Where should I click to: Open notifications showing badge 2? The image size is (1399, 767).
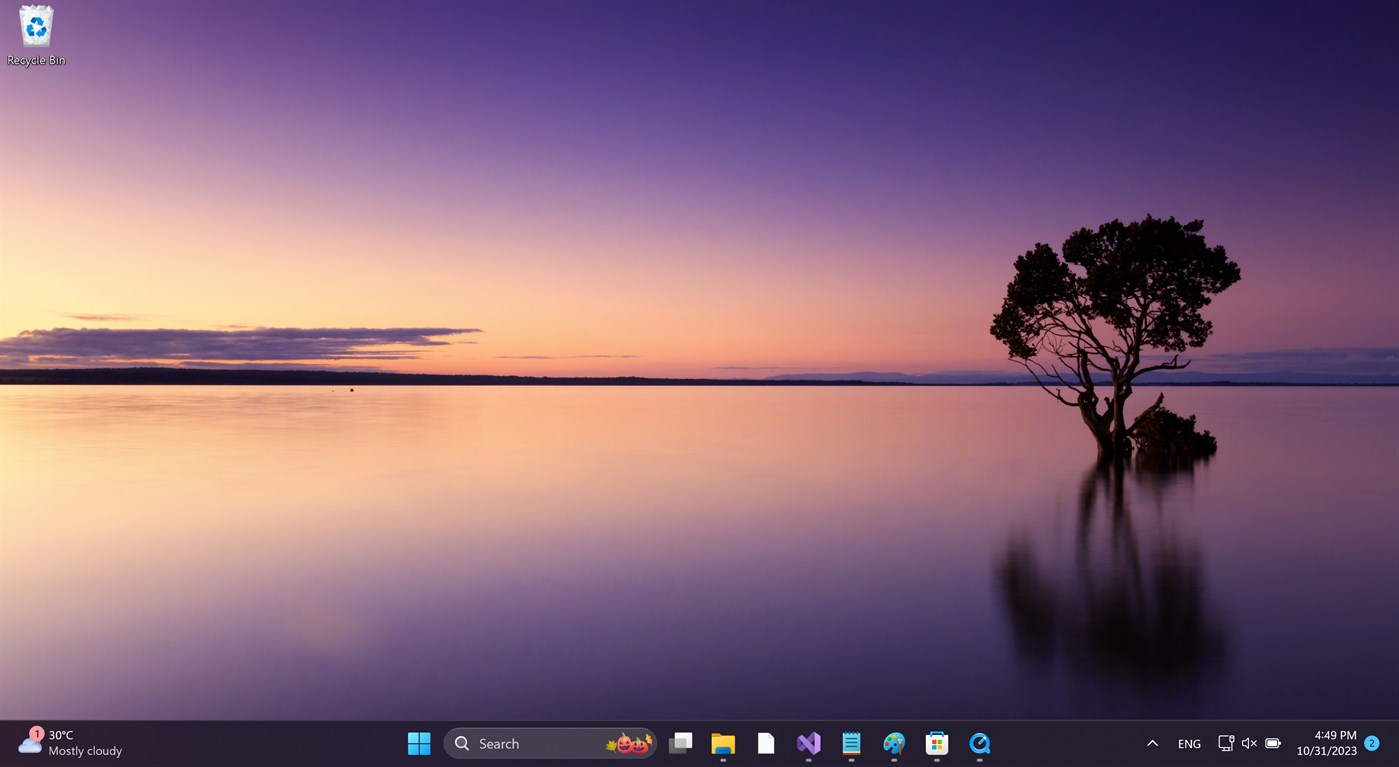tap(1371, 743)
